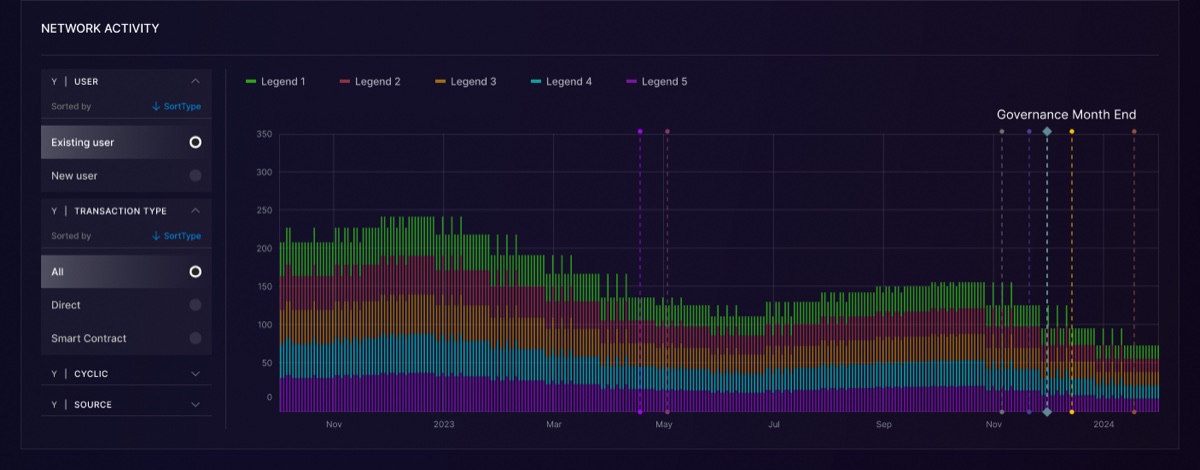Click the magenta dot marker atop the chart near May
The width and height of the screenshot is (1200, 470).
pyautogui.click(x=639, y=131)
